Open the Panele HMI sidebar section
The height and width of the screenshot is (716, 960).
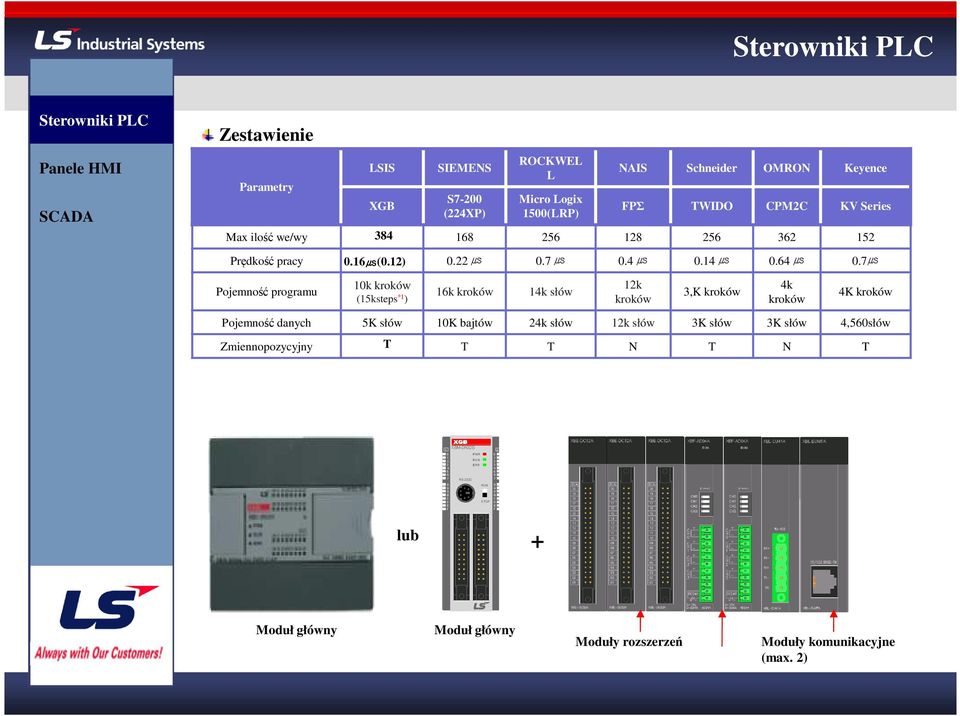(80, 168)
